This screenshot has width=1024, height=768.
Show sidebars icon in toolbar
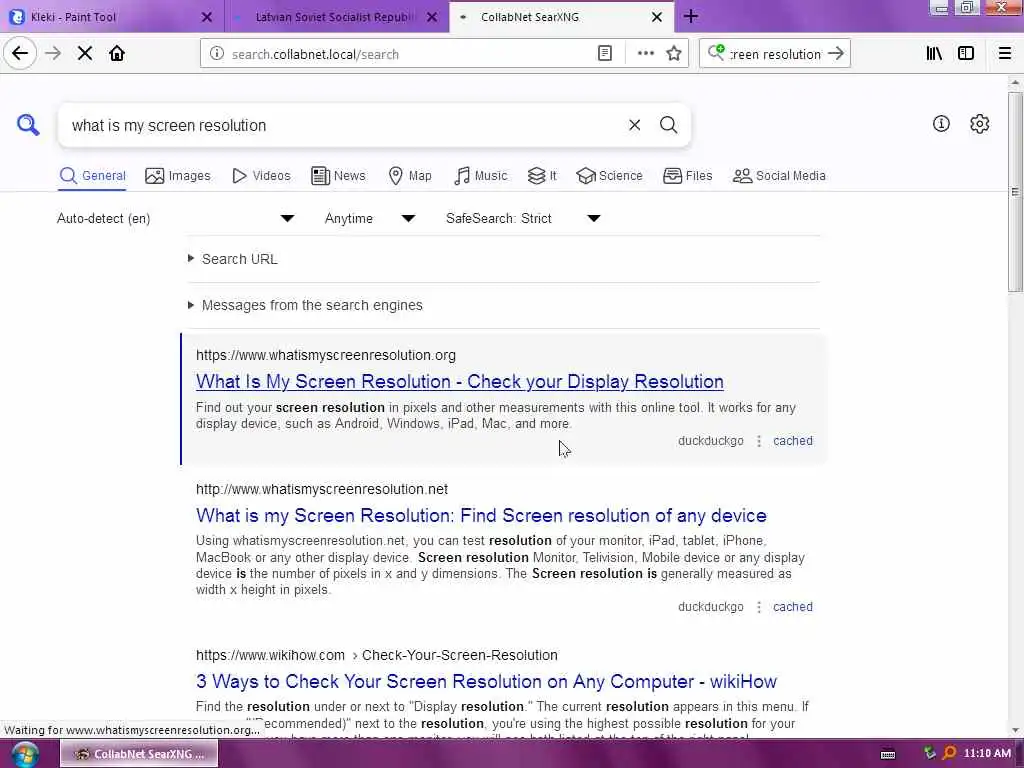pyautogui.click(x=966, y=54)
